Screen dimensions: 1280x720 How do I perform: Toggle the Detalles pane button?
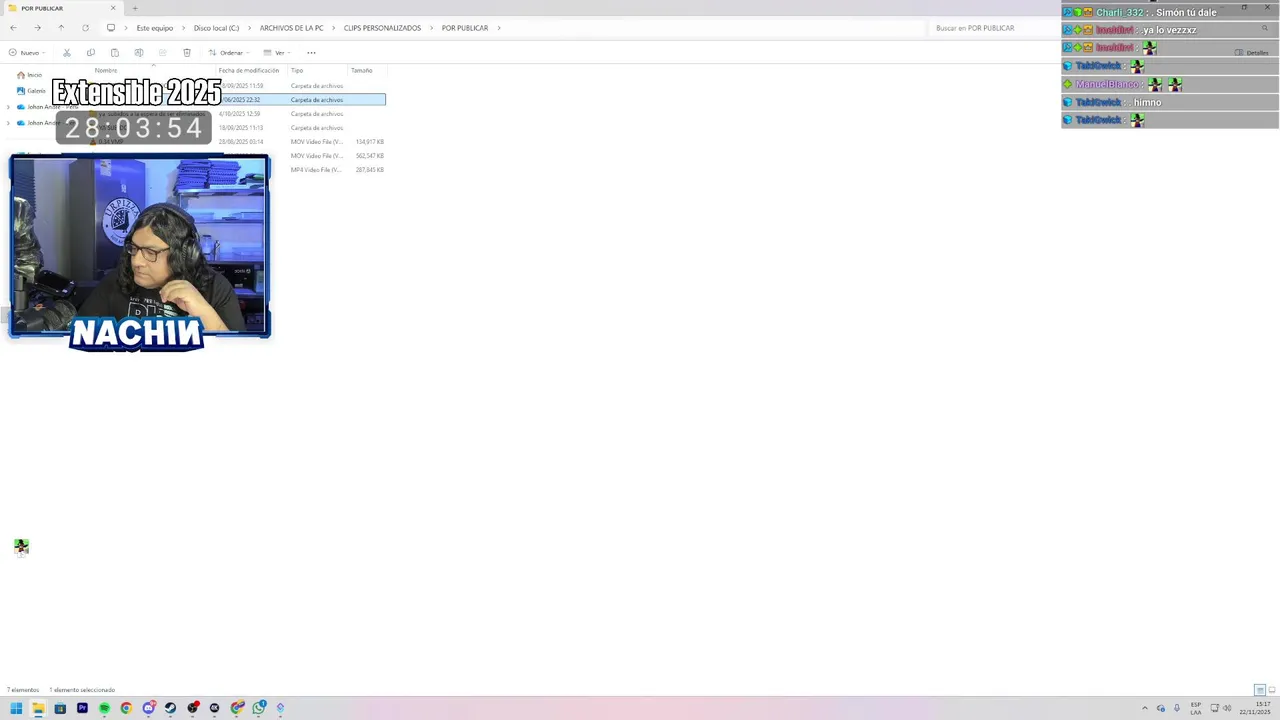tap(1252, 53)
